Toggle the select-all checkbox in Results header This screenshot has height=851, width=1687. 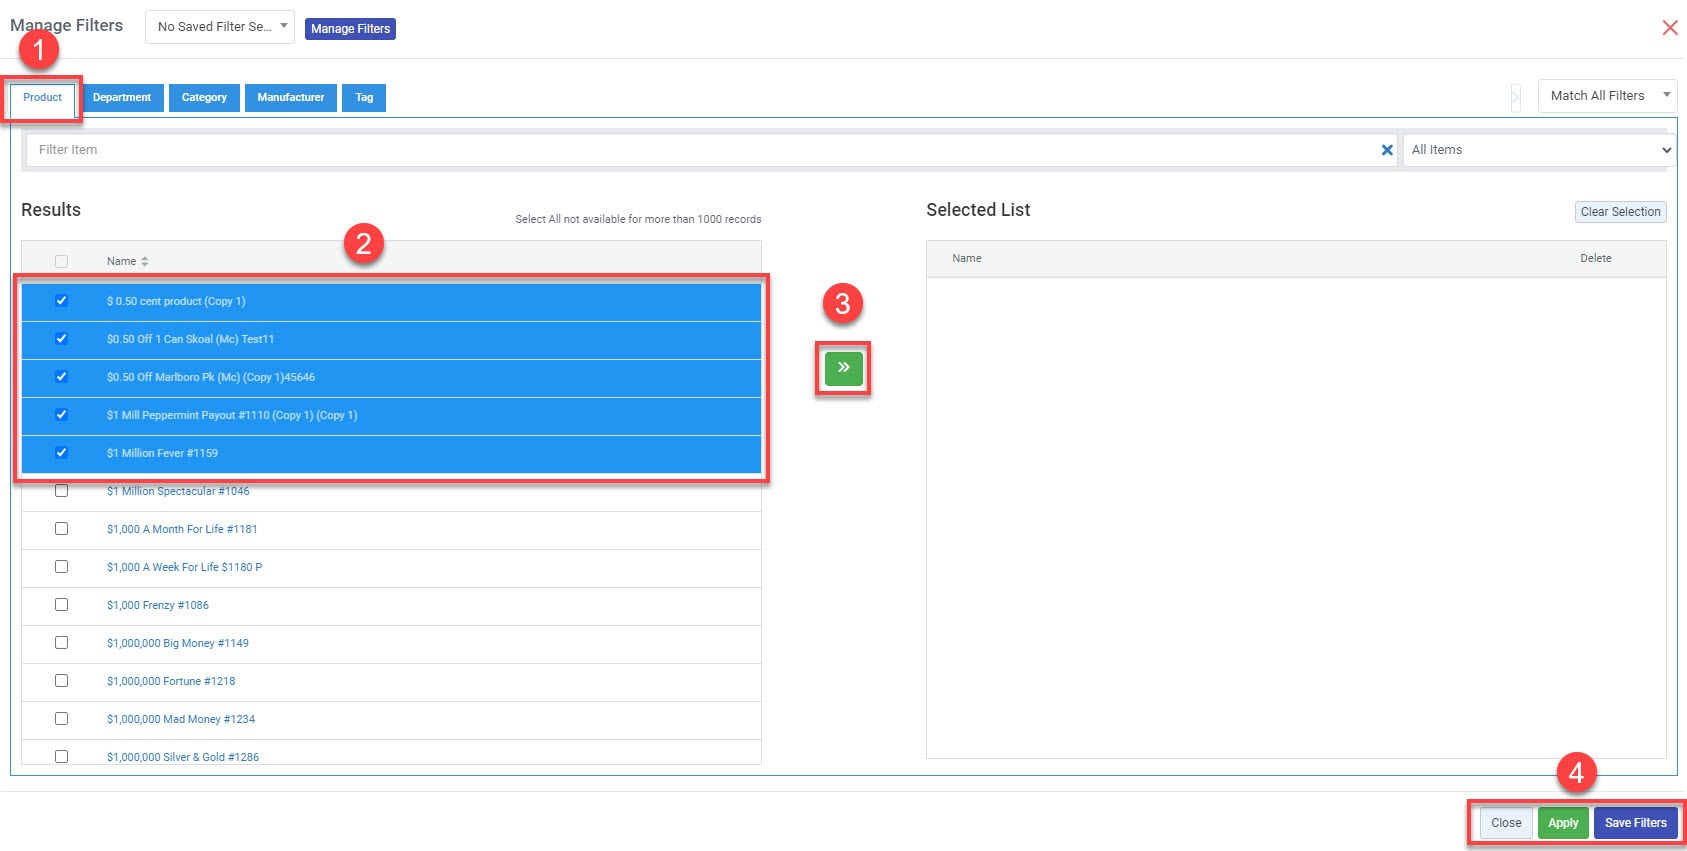61,261
